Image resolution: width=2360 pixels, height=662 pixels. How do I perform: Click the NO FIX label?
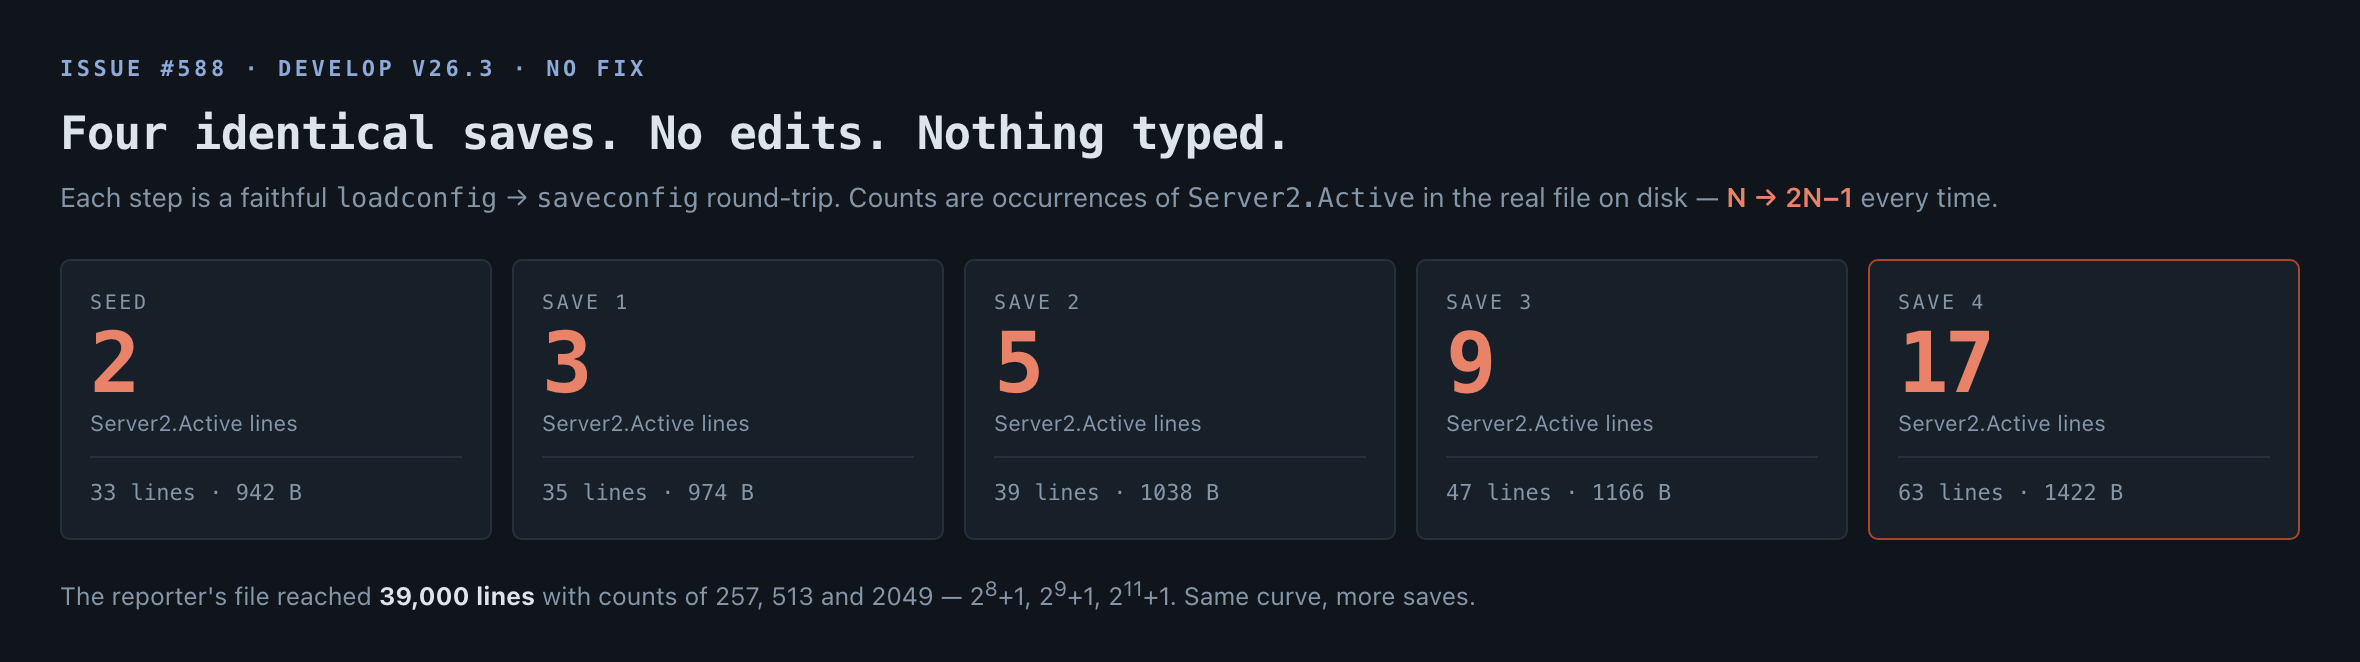[595, 68]
